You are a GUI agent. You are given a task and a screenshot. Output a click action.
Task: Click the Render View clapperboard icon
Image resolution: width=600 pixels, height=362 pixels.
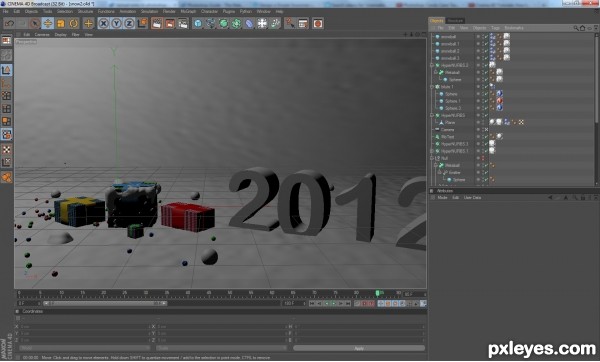click(x=157, y=24)
